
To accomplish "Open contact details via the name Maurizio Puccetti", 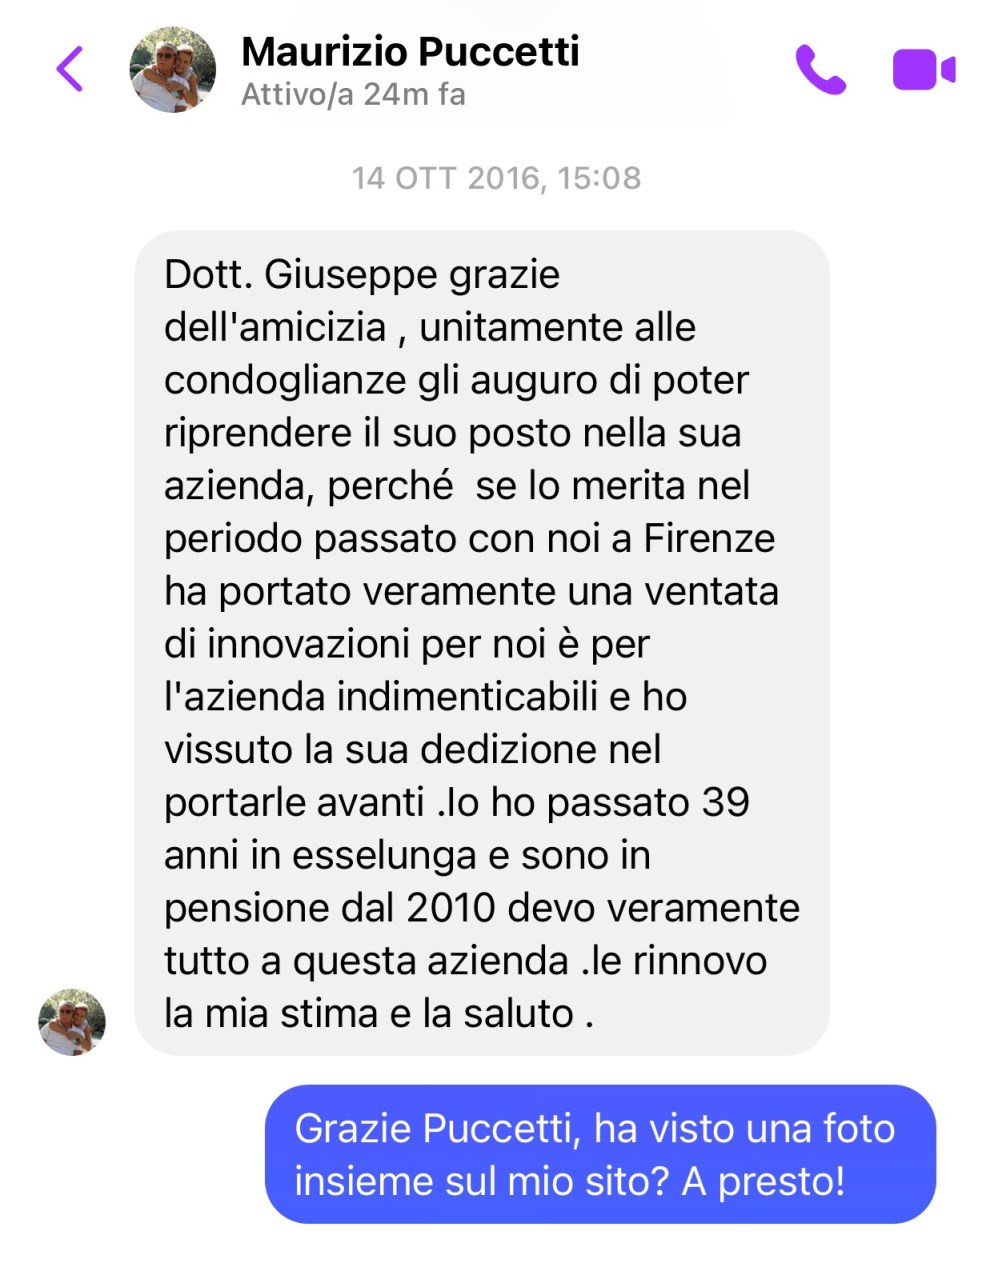I will click(410, 51).
